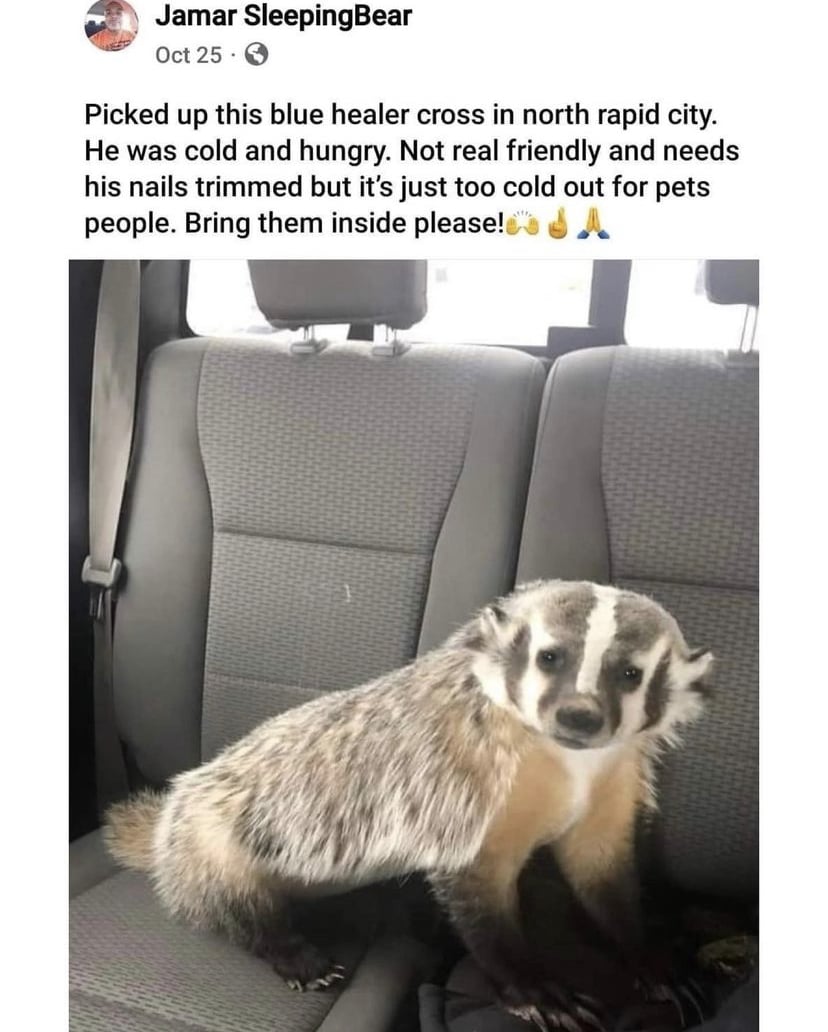
Task: Click the words 'north rapid city'
Action: (x=617, y=115)
